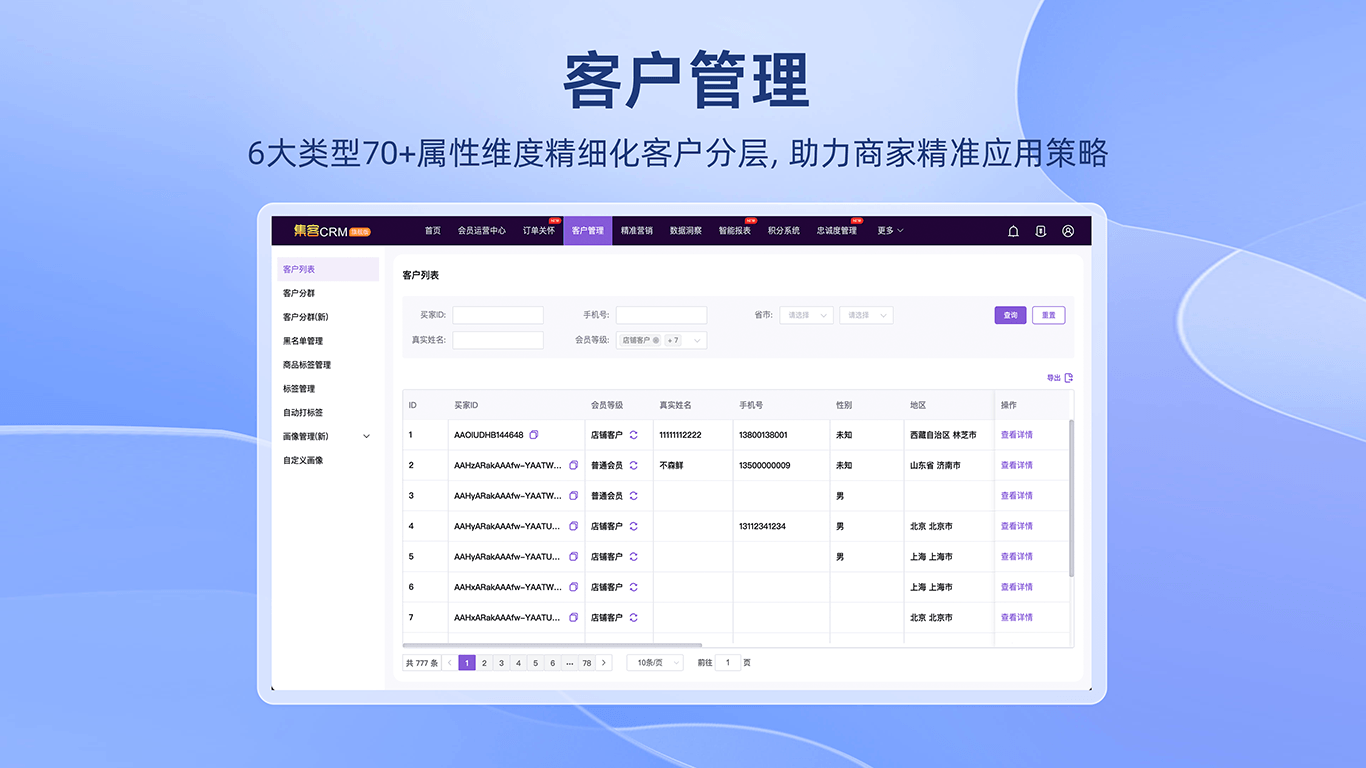Refresh member level icon in row 1
Screen dimensions: 1366x768
tap(633, 435)
